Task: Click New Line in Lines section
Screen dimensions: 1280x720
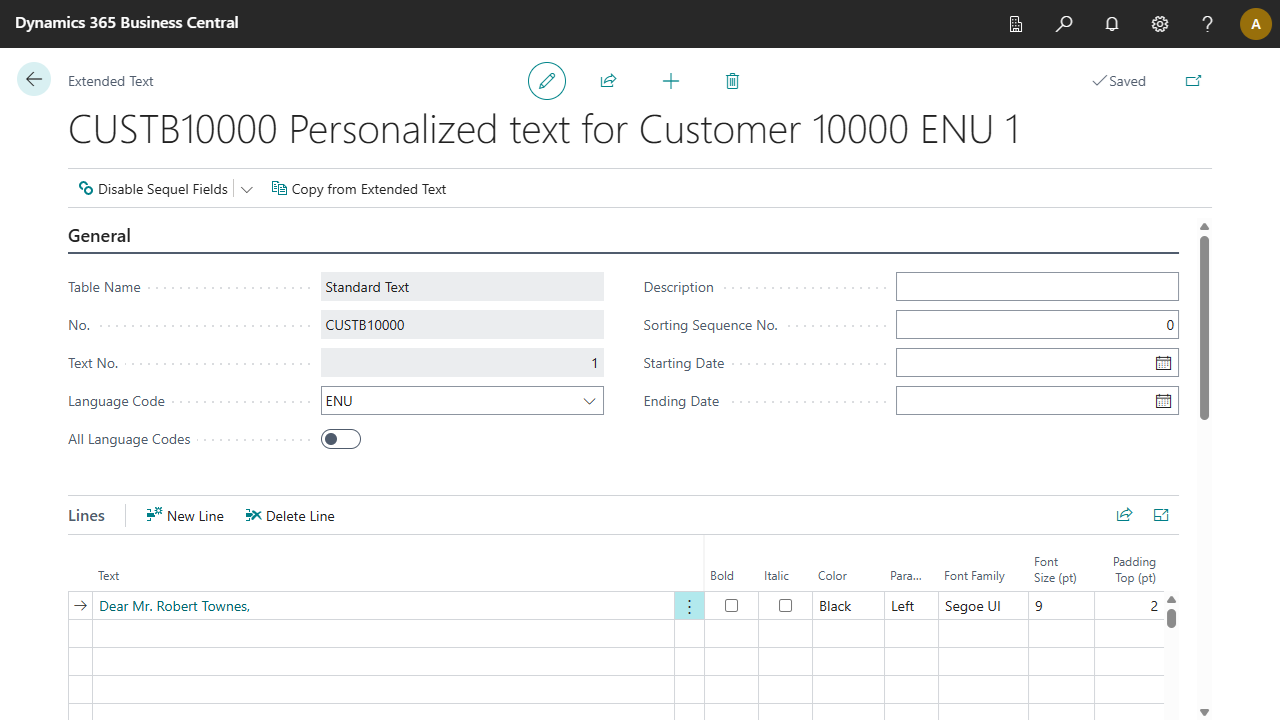Action: (185, 516)
